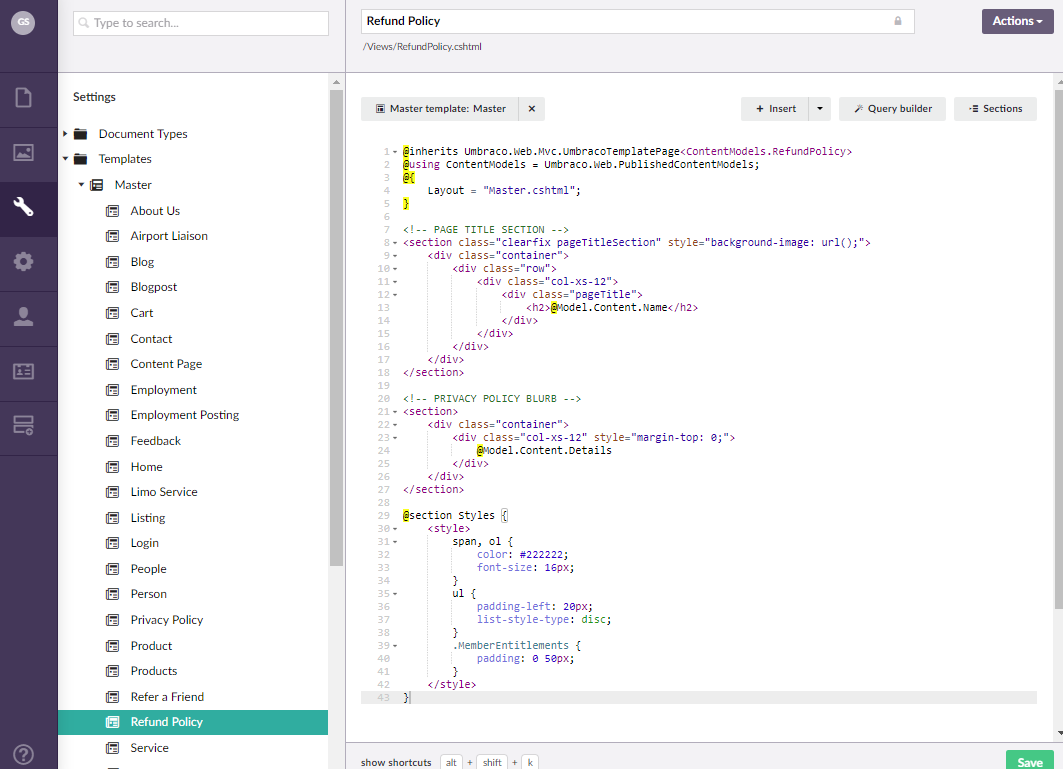
Task: Fold code block at line 21
Action: click(395, 412)
